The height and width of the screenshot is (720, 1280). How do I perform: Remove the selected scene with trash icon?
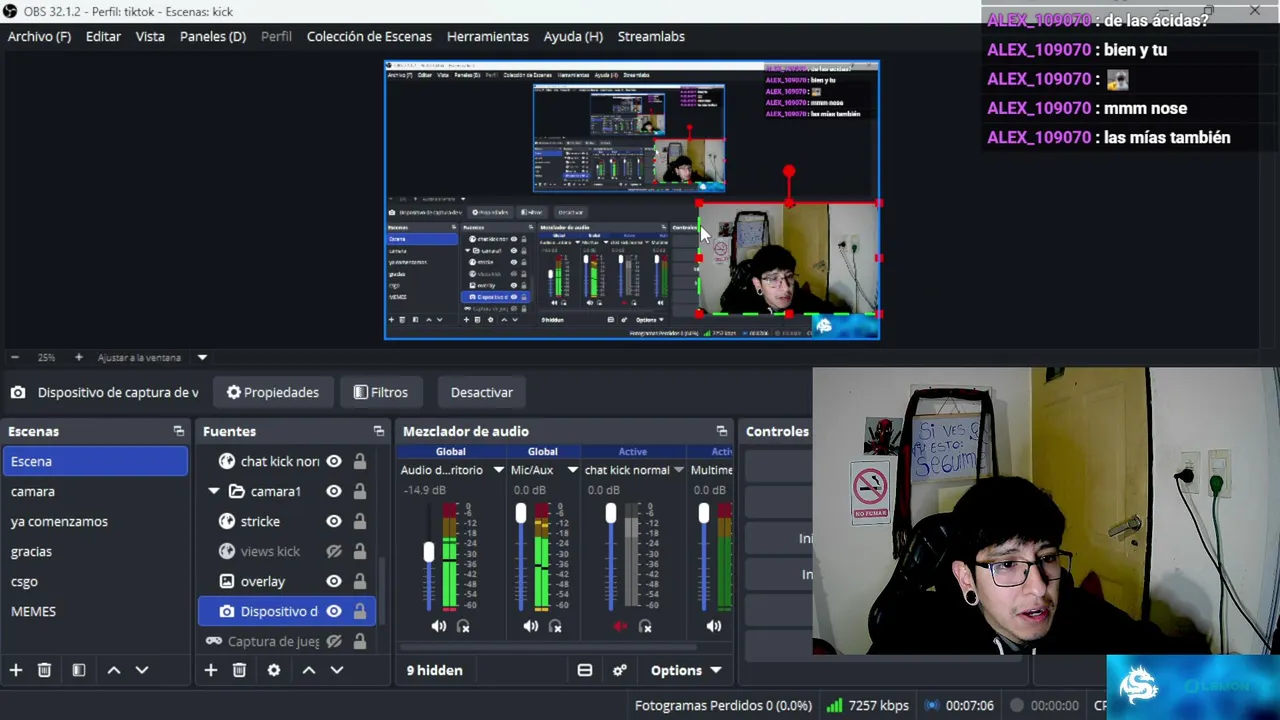[44, 670]
